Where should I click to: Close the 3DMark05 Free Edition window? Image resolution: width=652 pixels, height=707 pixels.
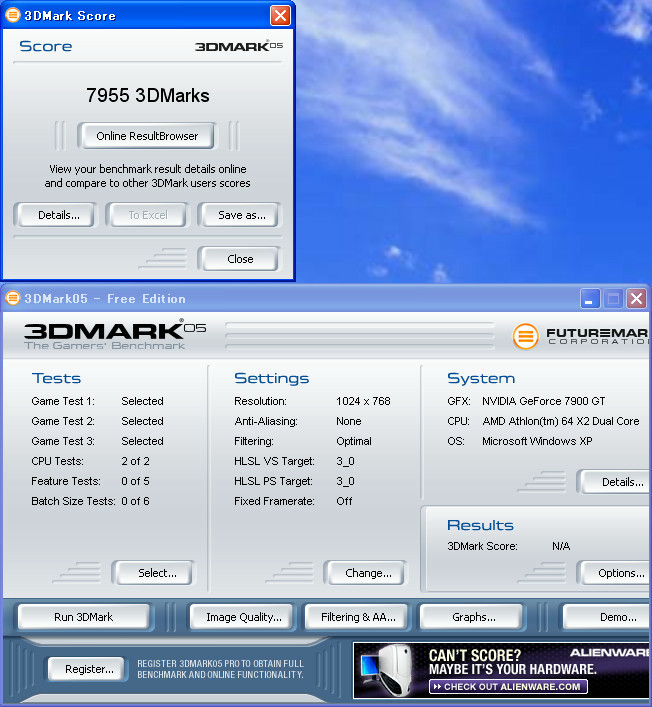[636, 298]
